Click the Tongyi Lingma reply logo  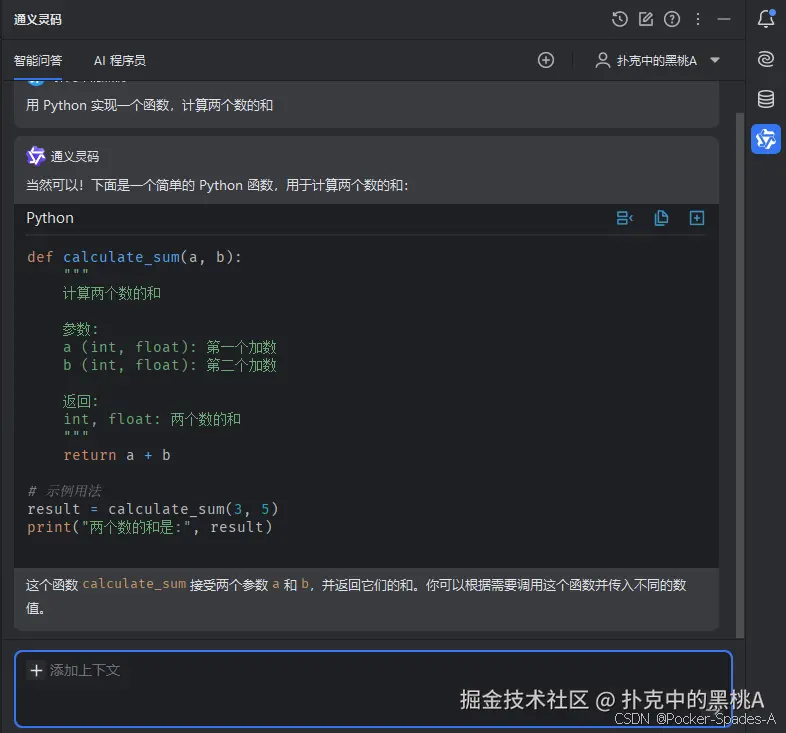pos(36,156)
